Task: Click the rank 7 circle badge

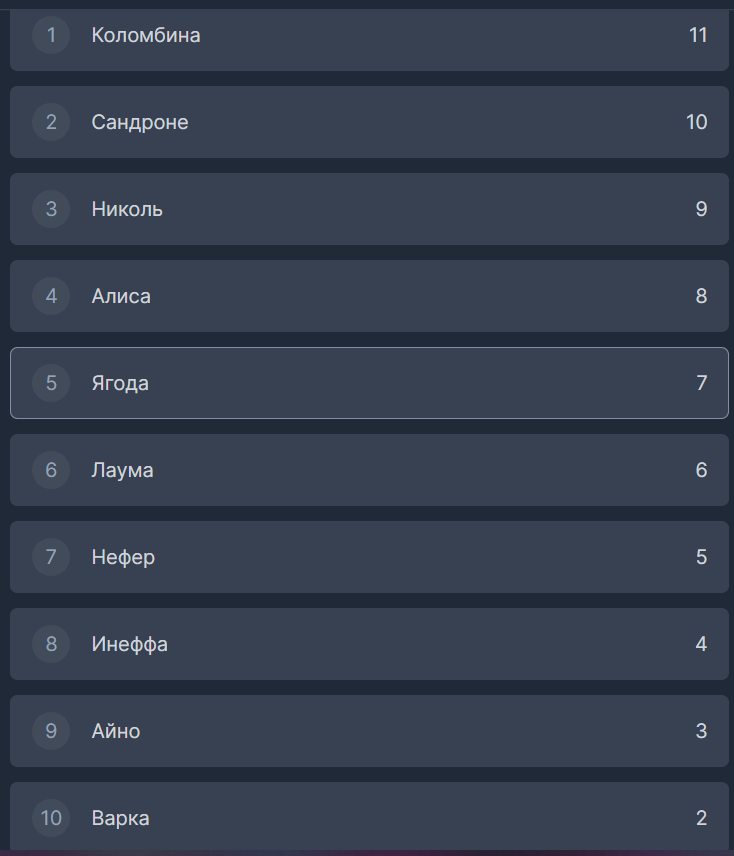Action: click(51, 557)
